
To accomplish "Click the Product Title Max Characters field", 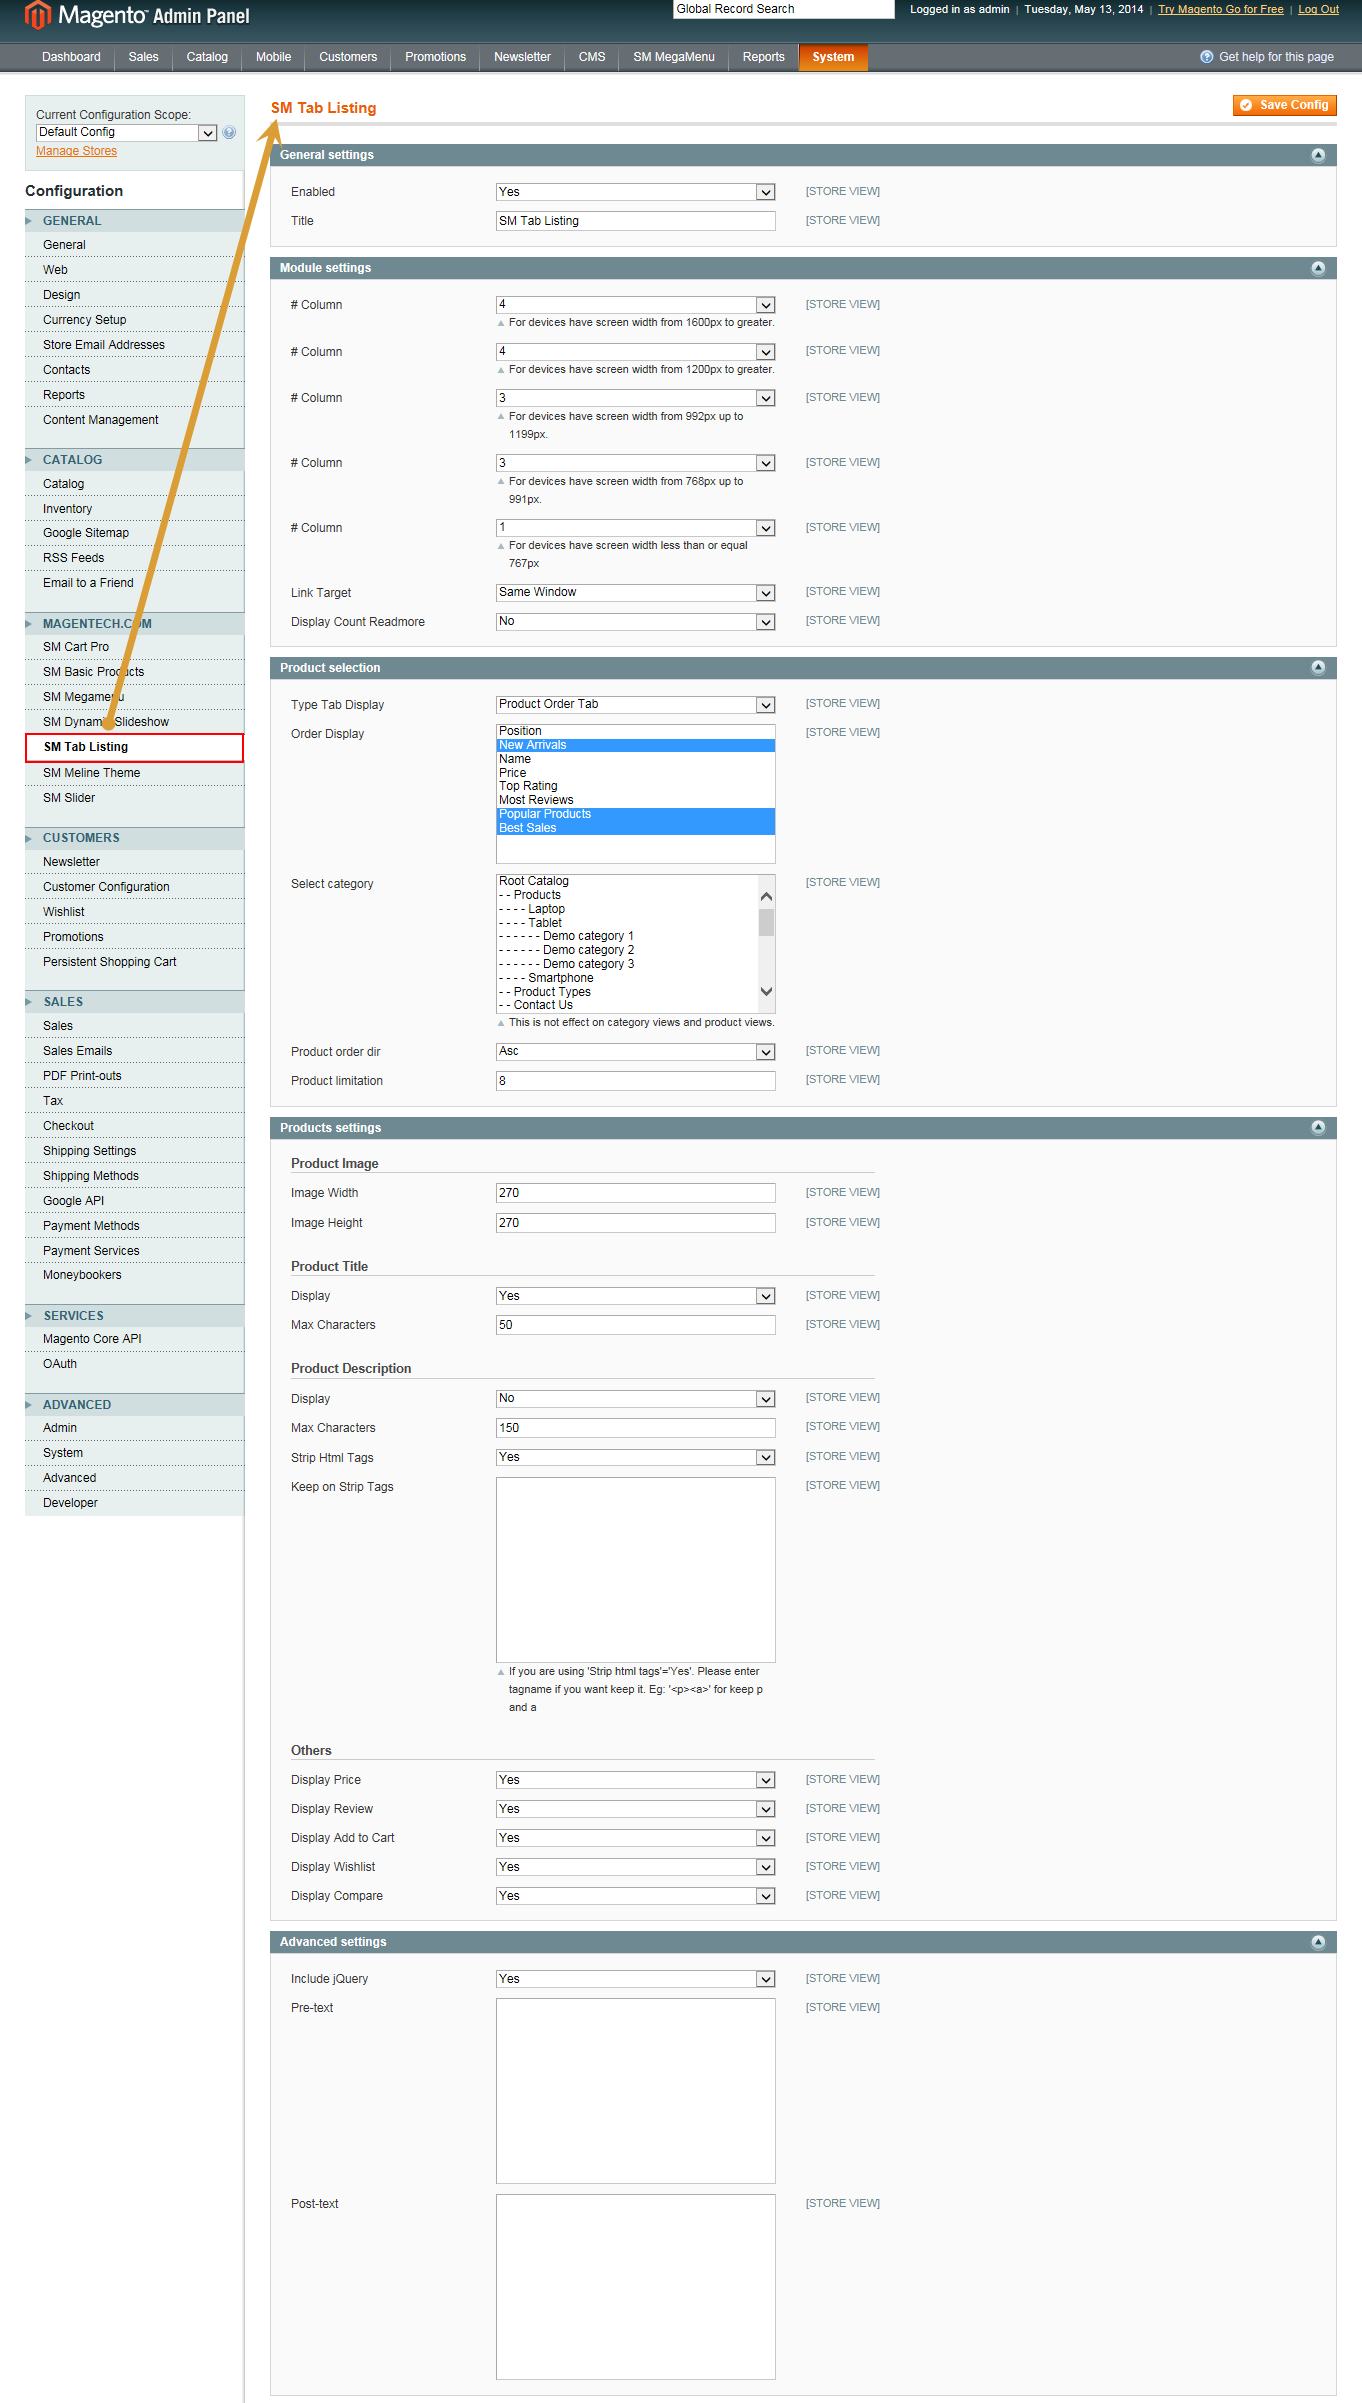I will (636, 1325).
